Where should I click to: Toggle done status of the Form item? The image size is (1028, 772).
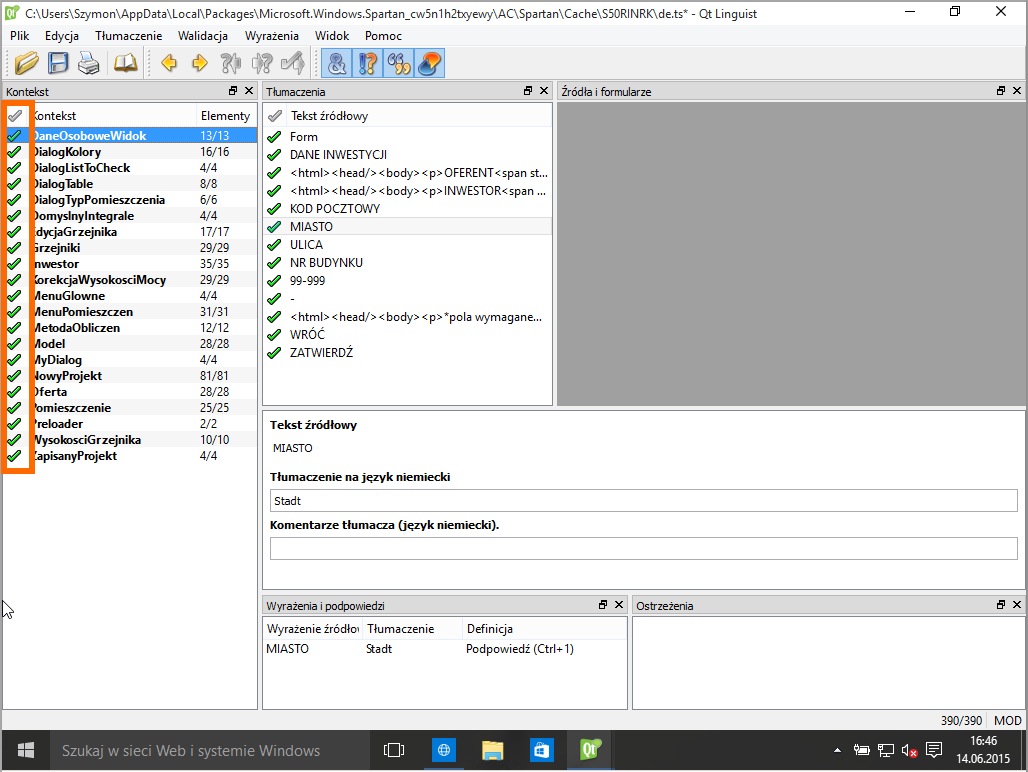[274, 137]
